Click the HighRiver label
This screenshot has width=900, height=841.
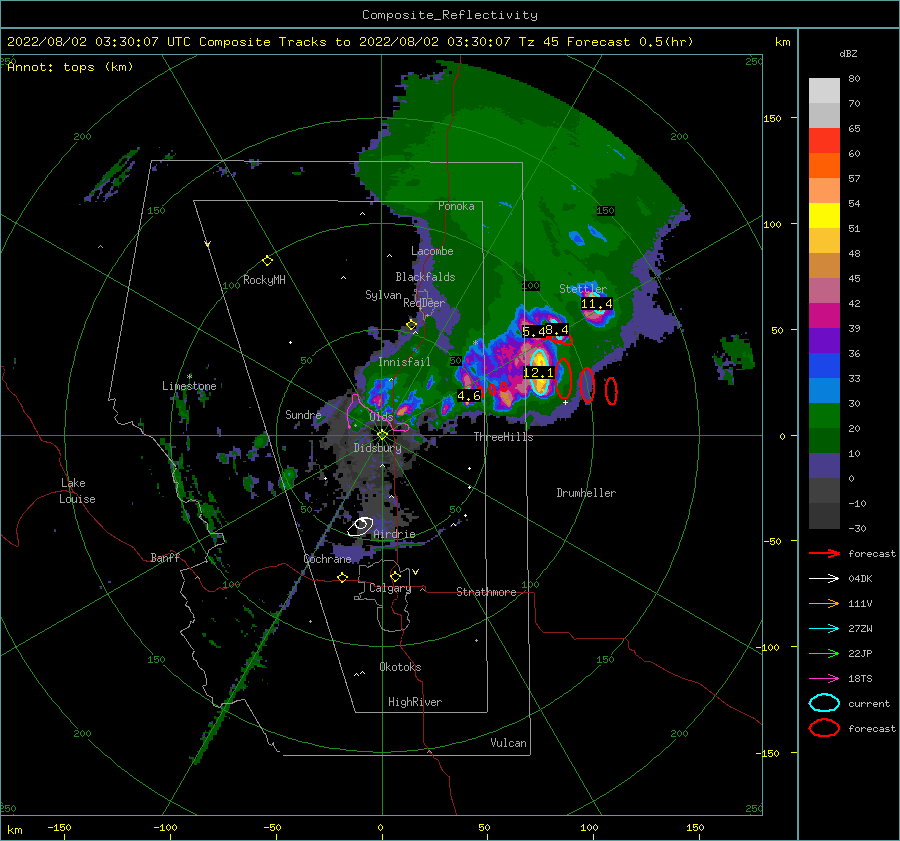point(415,702)
